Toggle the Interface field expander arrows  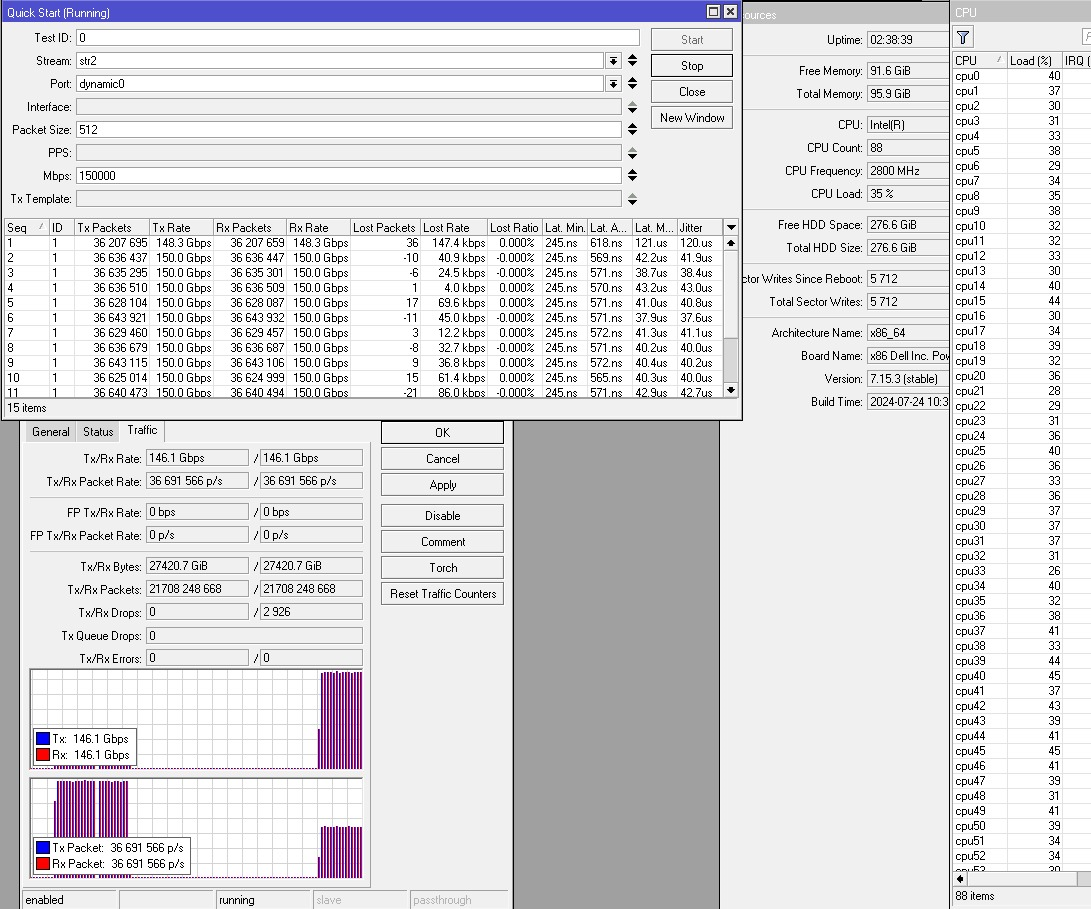coord(632,107)
